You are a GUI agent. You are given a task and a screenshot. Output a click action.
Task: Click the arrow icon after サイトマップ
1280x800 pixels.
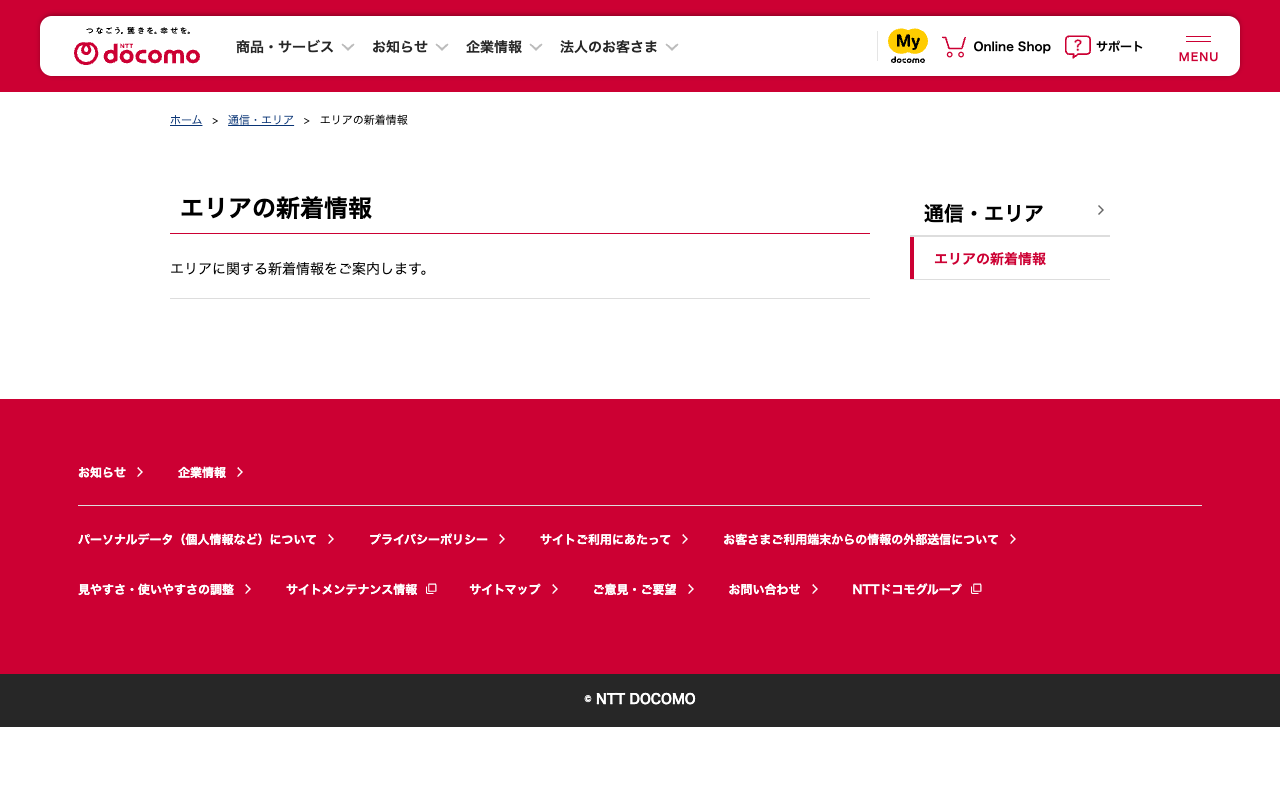point(555,589)
